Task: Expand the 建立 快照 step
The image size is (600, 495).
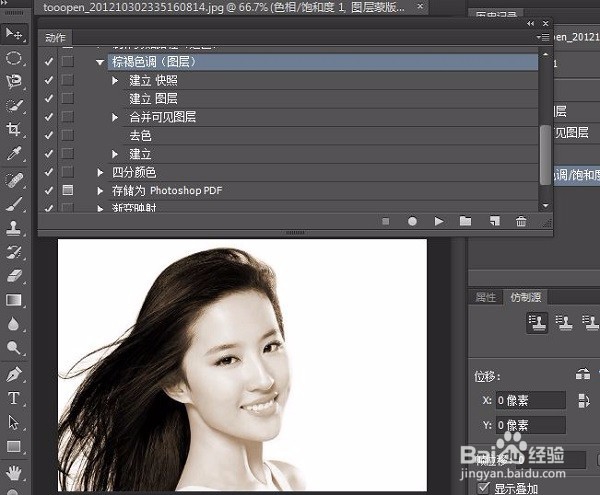Action: pyautogui.click(x=115, y=80)
